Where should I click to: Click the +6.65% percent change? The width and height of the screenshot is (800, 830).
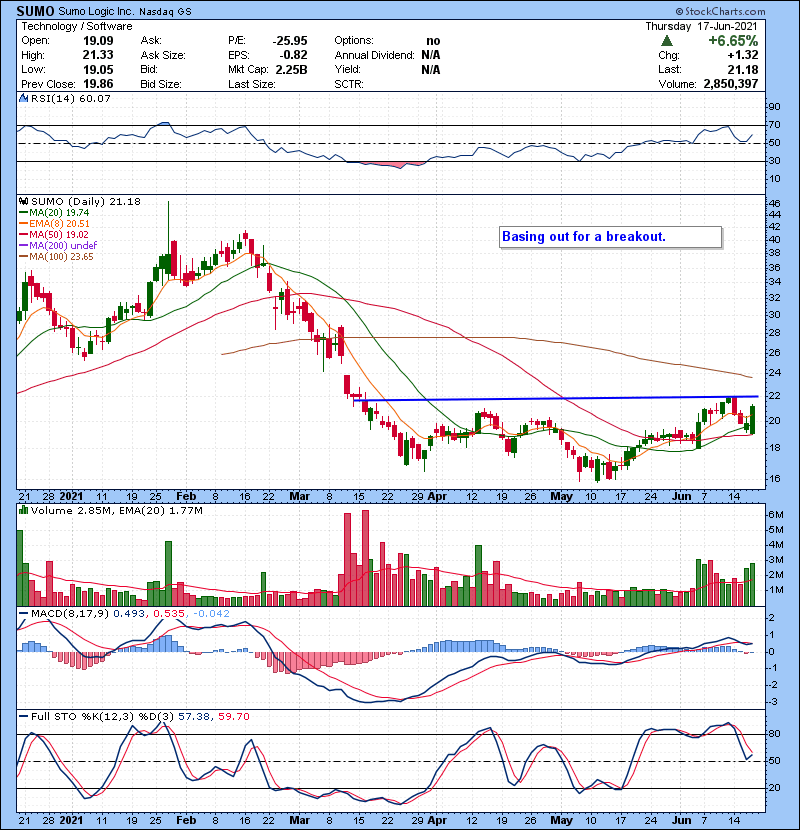coord(733,41)
